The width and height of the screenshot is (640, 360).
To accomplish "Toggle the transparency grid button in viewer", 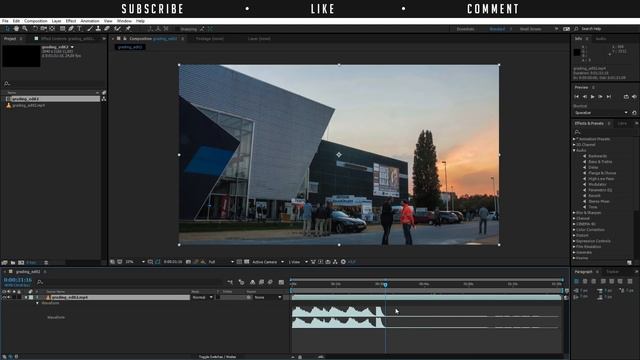I will tap(247, 262).
